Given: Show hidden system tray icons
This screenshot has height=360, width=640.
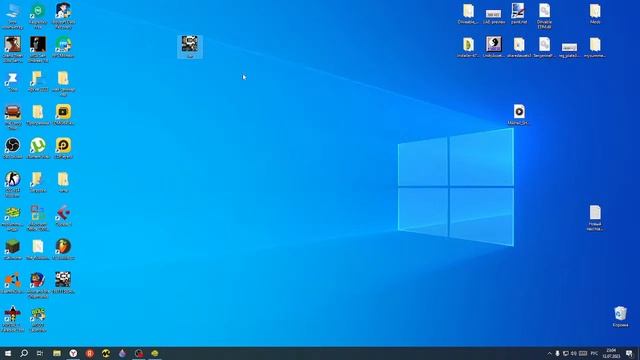Looking at the screenshot, I should (x=549, y=353).
